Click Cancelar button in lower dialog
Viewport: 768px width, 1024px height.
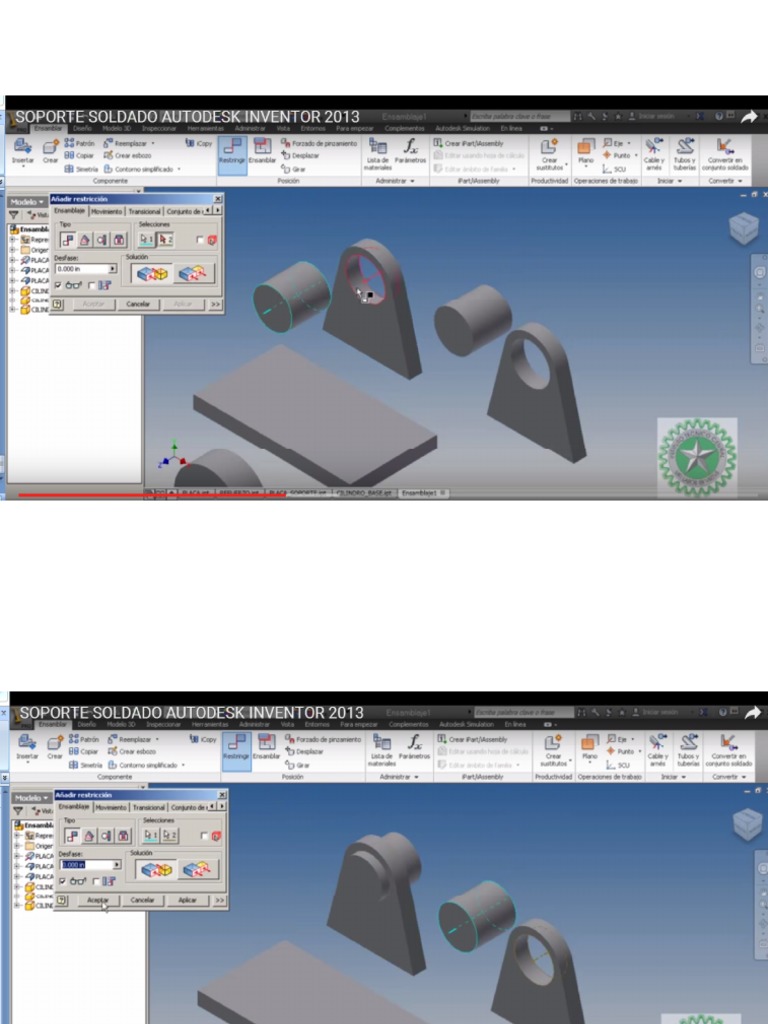[x=142, y=900]
